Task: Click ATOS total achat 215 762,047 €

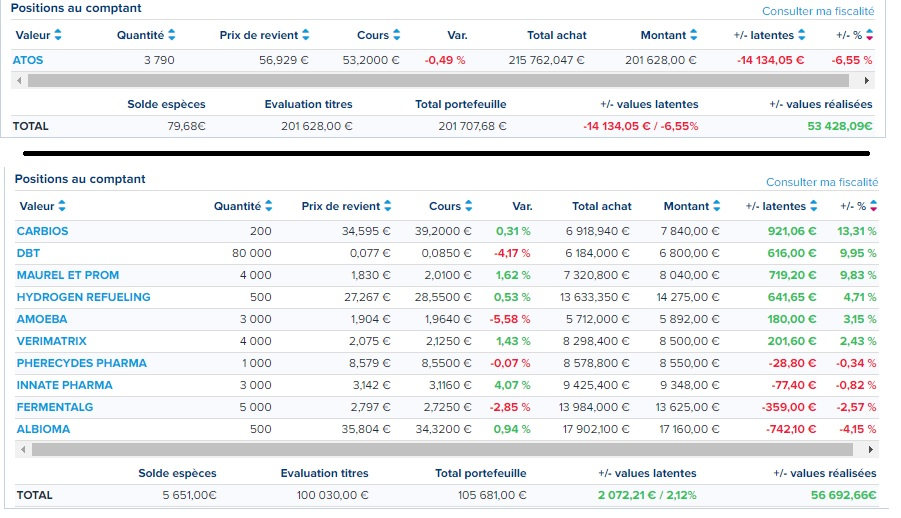Action: point(546,60)
